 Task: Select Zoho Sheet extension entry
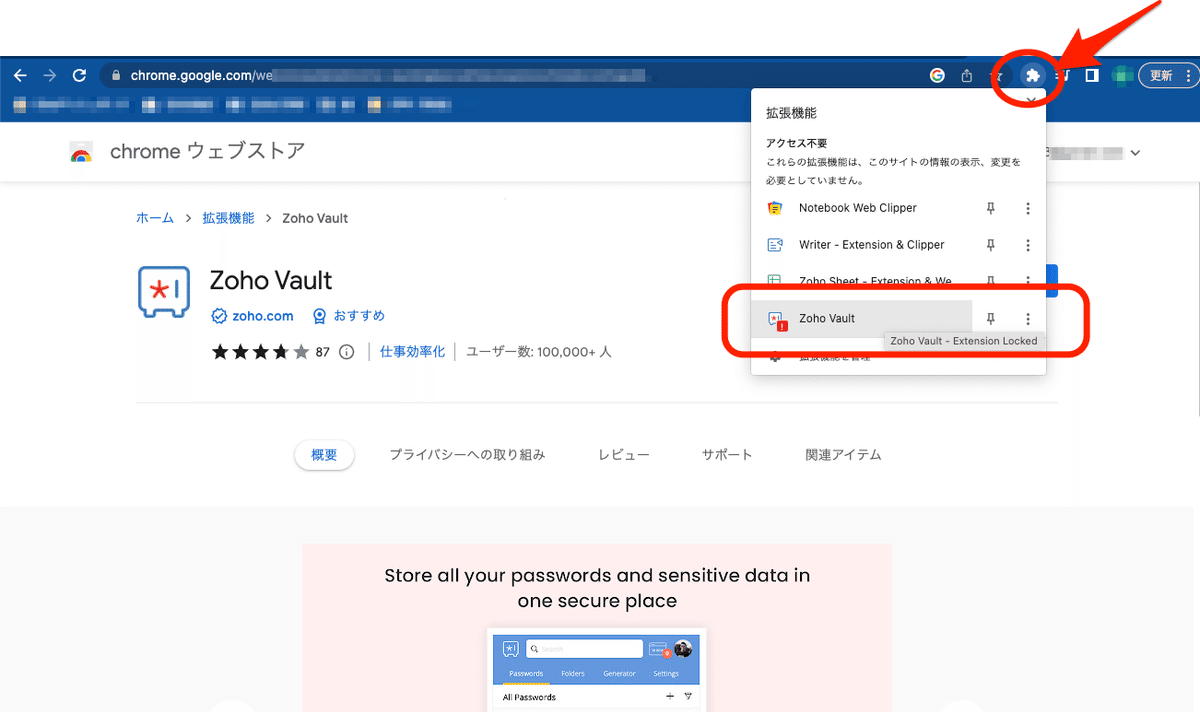pyautogui.click(x=862, y=282)
